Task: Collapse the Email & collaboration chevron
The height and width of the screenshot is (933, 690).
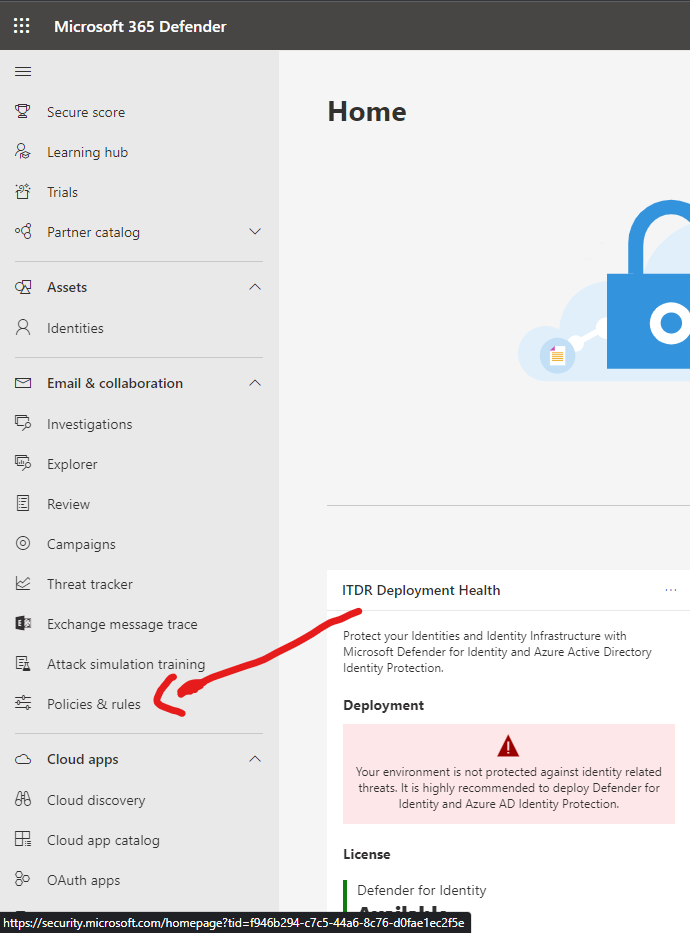Action: [255, 383]
